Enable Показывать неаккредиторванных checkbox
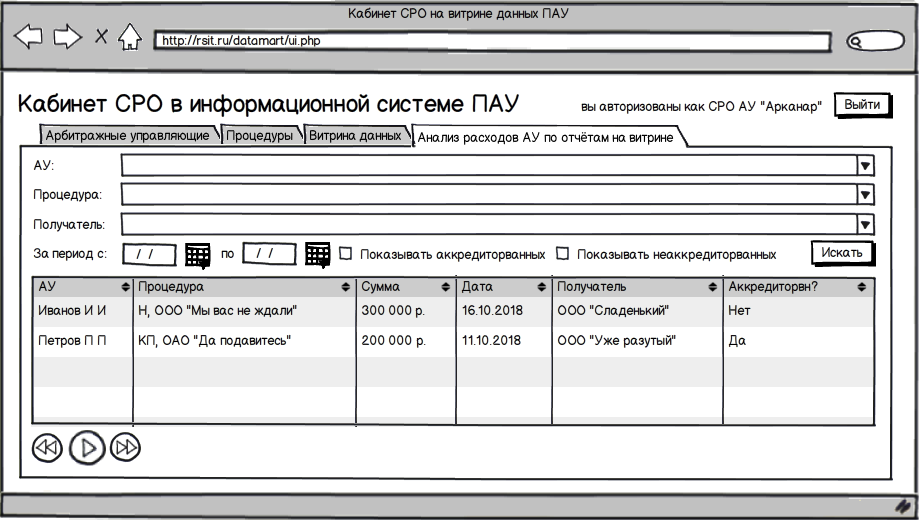Viewport: 919px width, 520px height. tap(562, 254)
